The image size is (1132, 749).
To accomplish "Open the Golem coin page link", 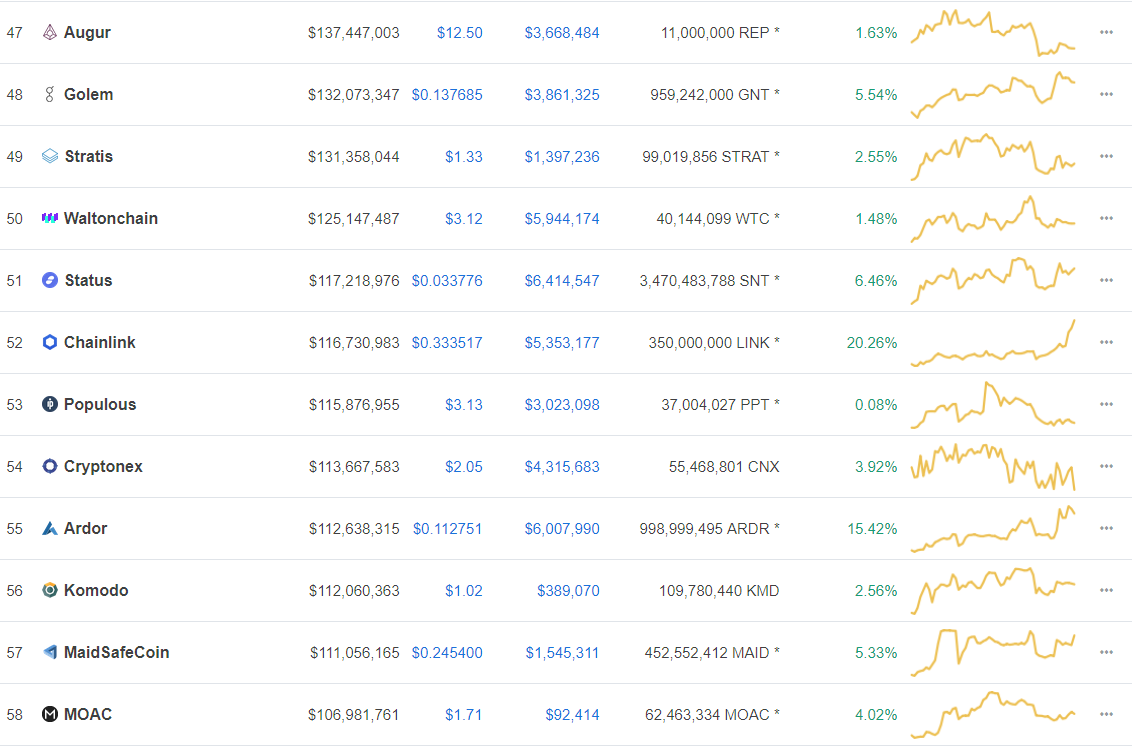I will [88, 95].
